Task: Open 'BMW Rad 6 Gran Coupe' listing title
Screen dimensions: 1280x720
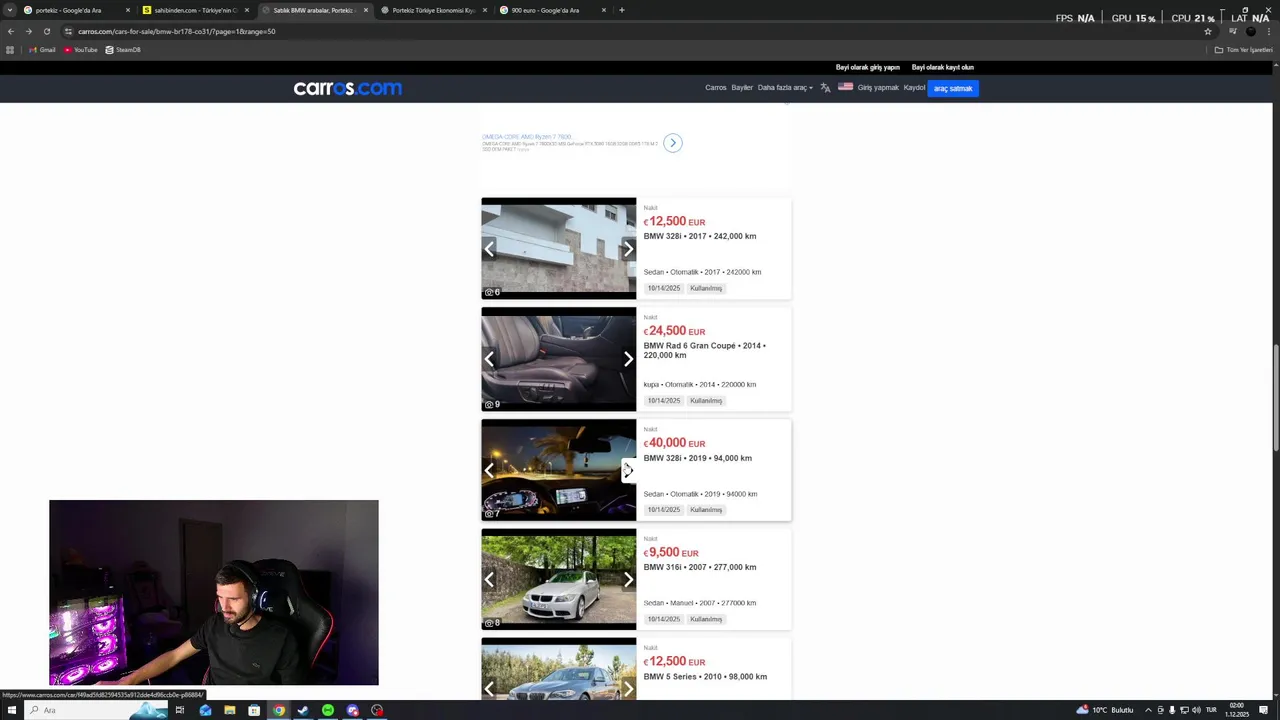Action: (705, 350)
